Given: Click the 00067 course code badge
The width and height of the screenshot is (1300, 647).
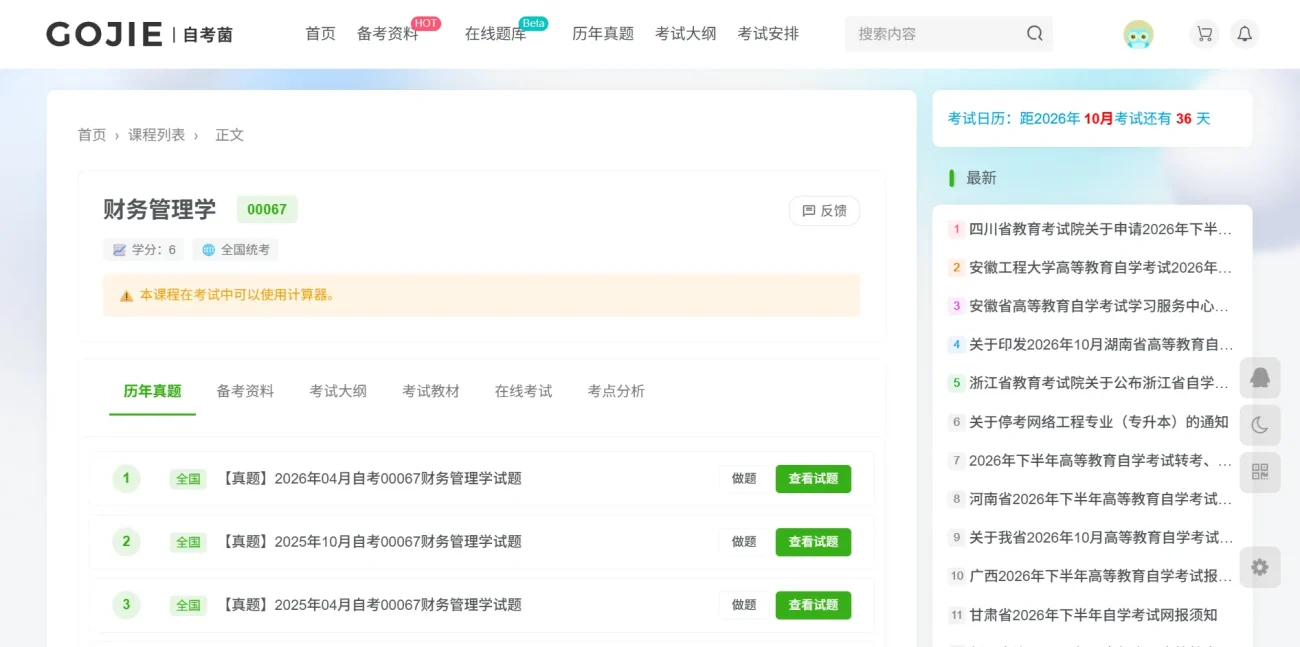Looking at the screenshot, I should pos(267,210).
